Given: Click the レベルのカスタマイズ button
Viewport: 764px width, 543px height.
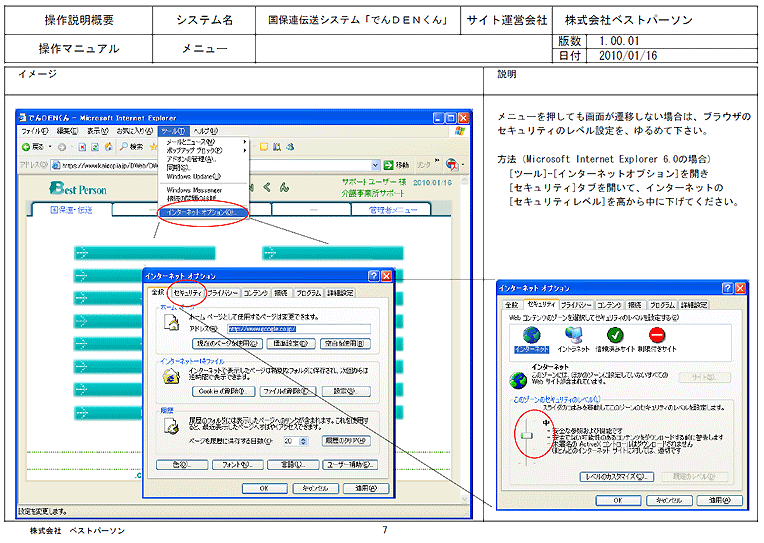Looking at the screenshot, I should click(x=616, y=477).
